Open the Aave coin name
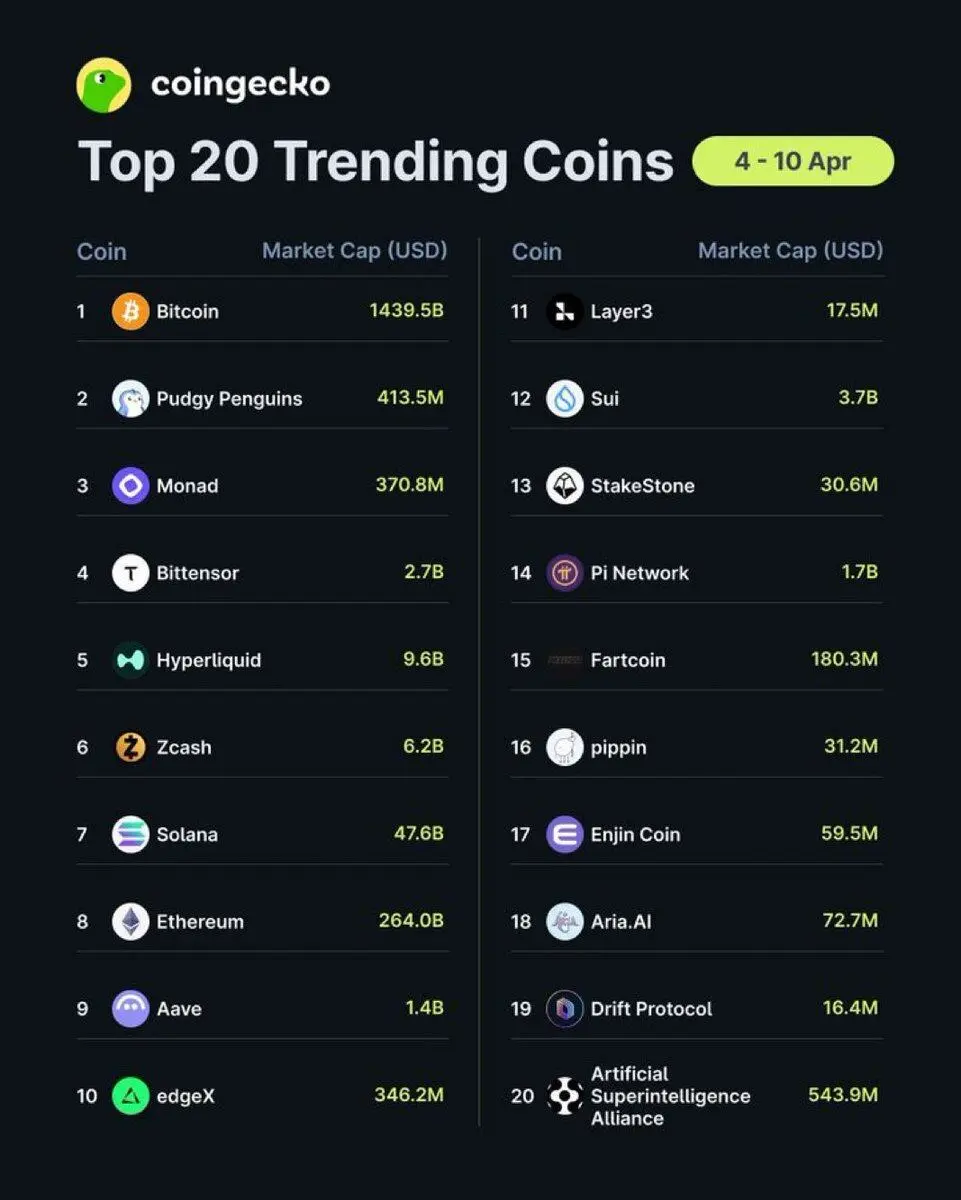961x1200 pixels. coord(179,1009)
